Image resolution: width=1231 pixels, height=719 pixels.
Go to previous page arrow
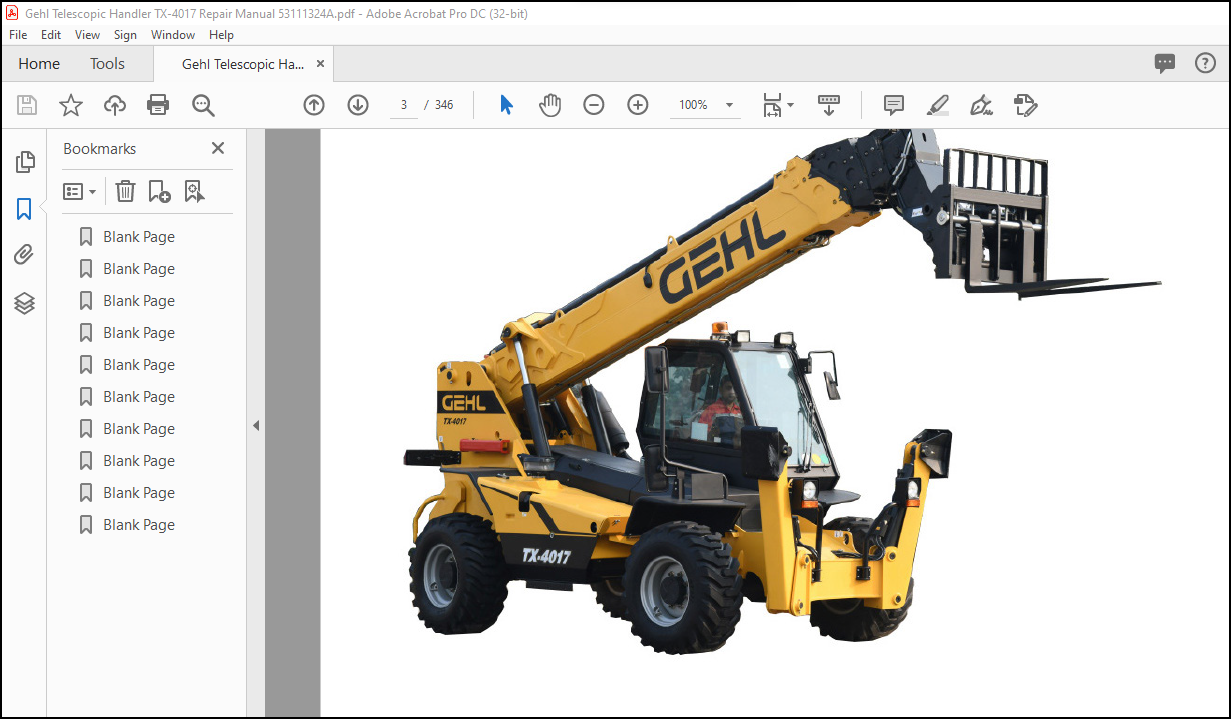pyautogui.click(x=314, y=105)
